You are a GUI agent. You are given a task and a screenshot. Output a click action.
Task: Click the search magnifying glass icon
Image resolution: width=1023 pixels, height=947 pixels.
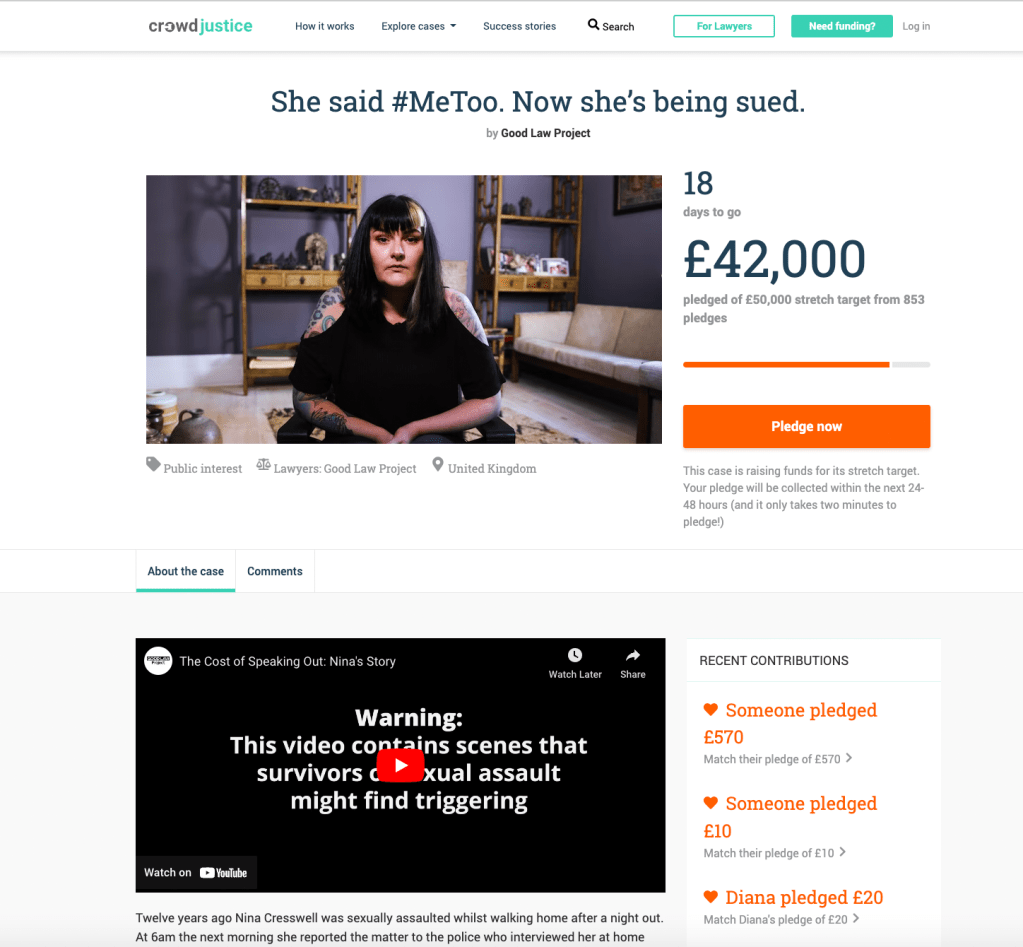(593, 25)
